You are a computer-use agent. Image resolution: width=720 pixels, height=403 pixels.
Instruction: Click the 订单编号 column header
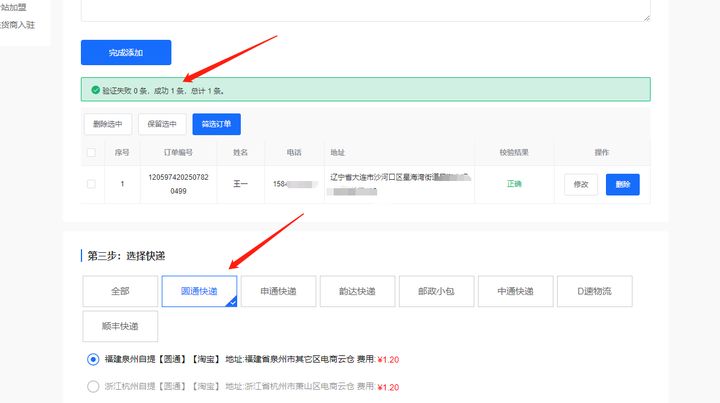[178, 152]
